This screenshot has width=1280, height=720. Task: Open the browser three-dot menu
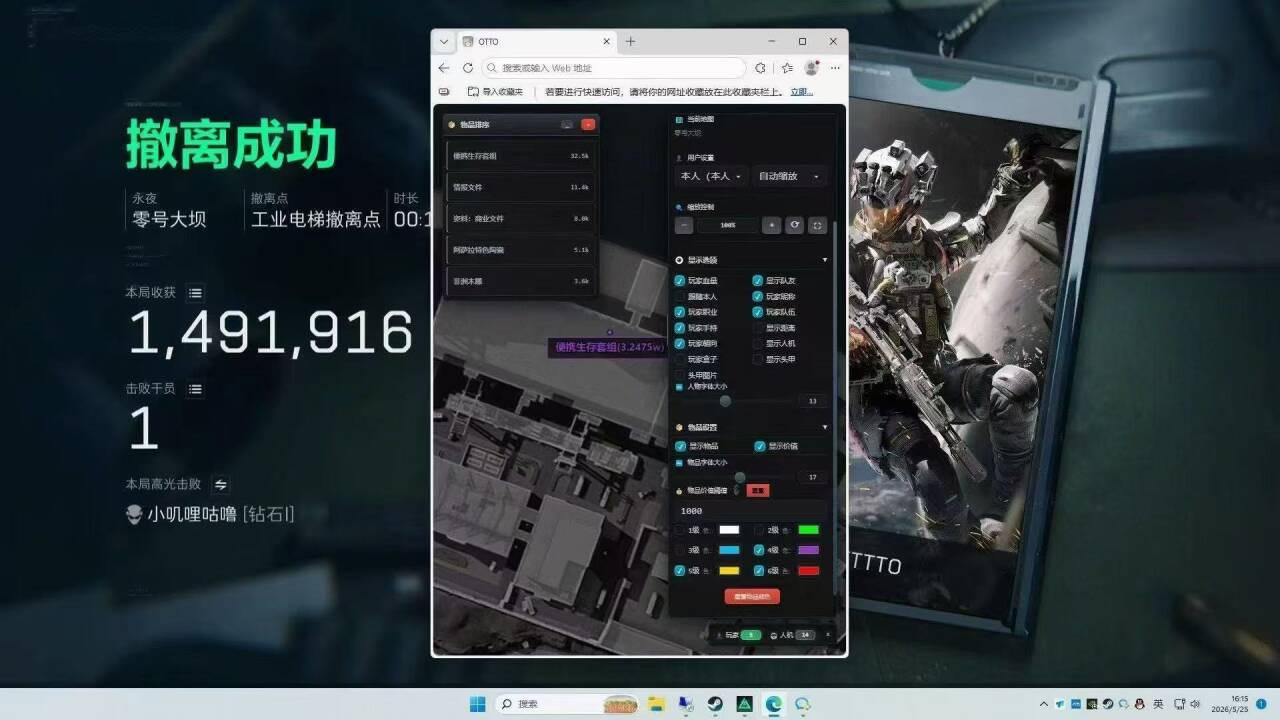[x=835, y=68]
